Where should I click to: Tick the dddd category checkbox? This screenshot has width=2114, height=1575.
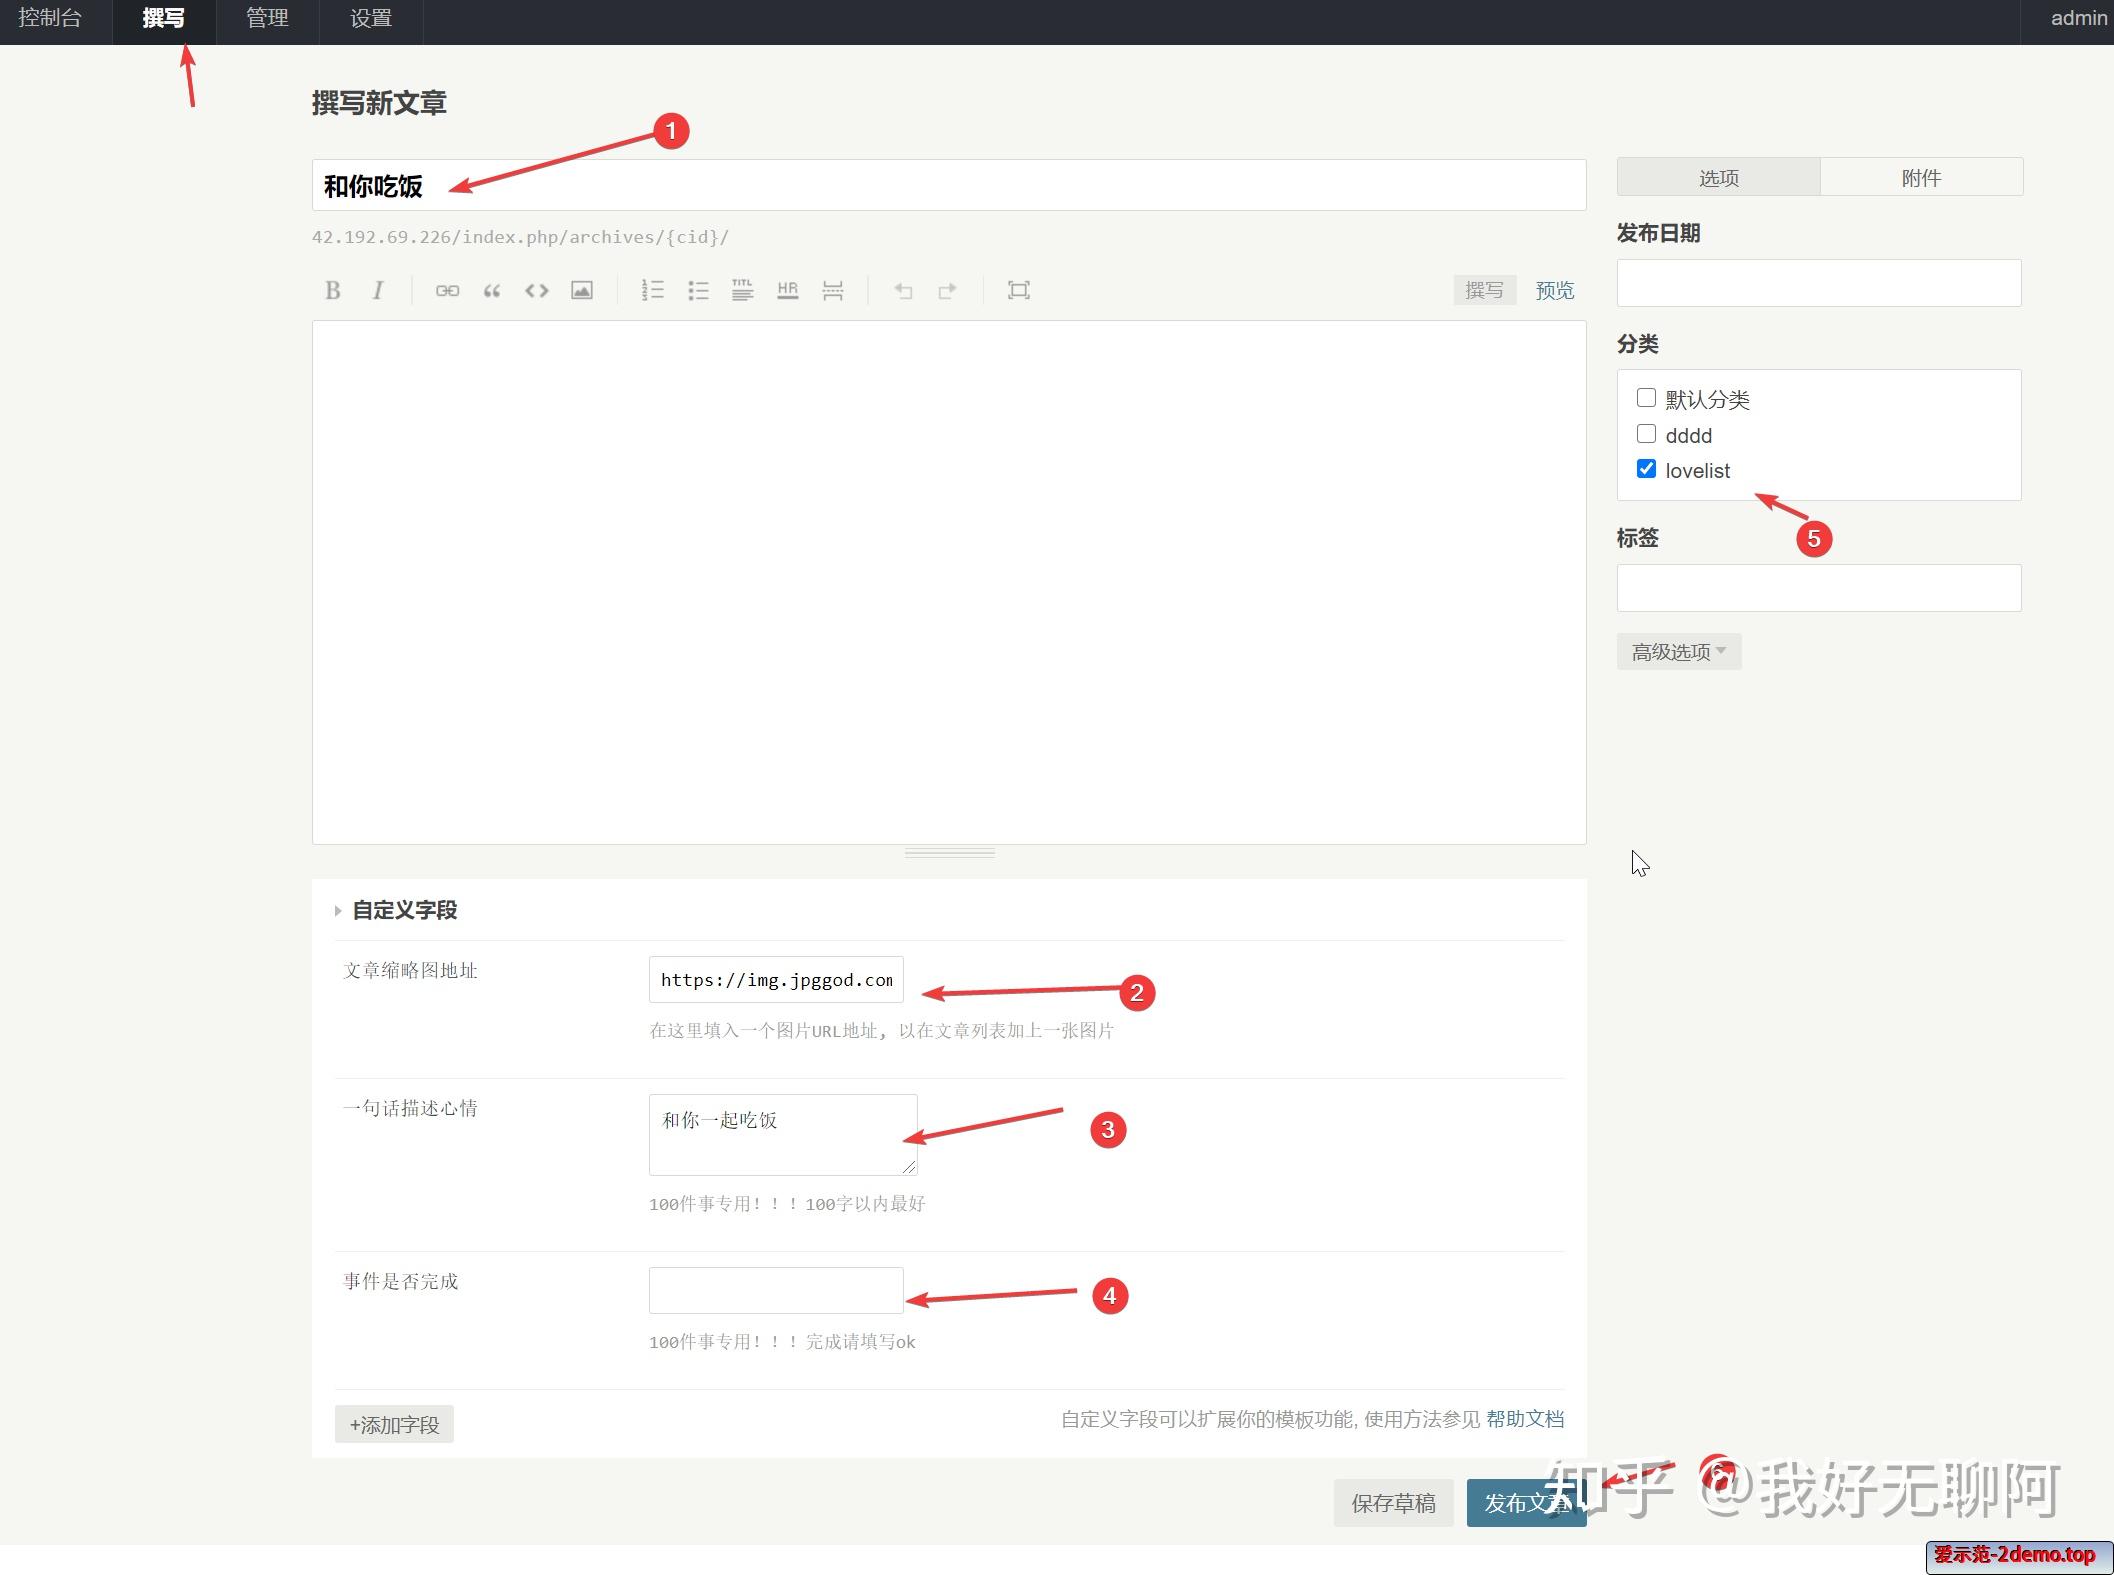coord(1646,434)
